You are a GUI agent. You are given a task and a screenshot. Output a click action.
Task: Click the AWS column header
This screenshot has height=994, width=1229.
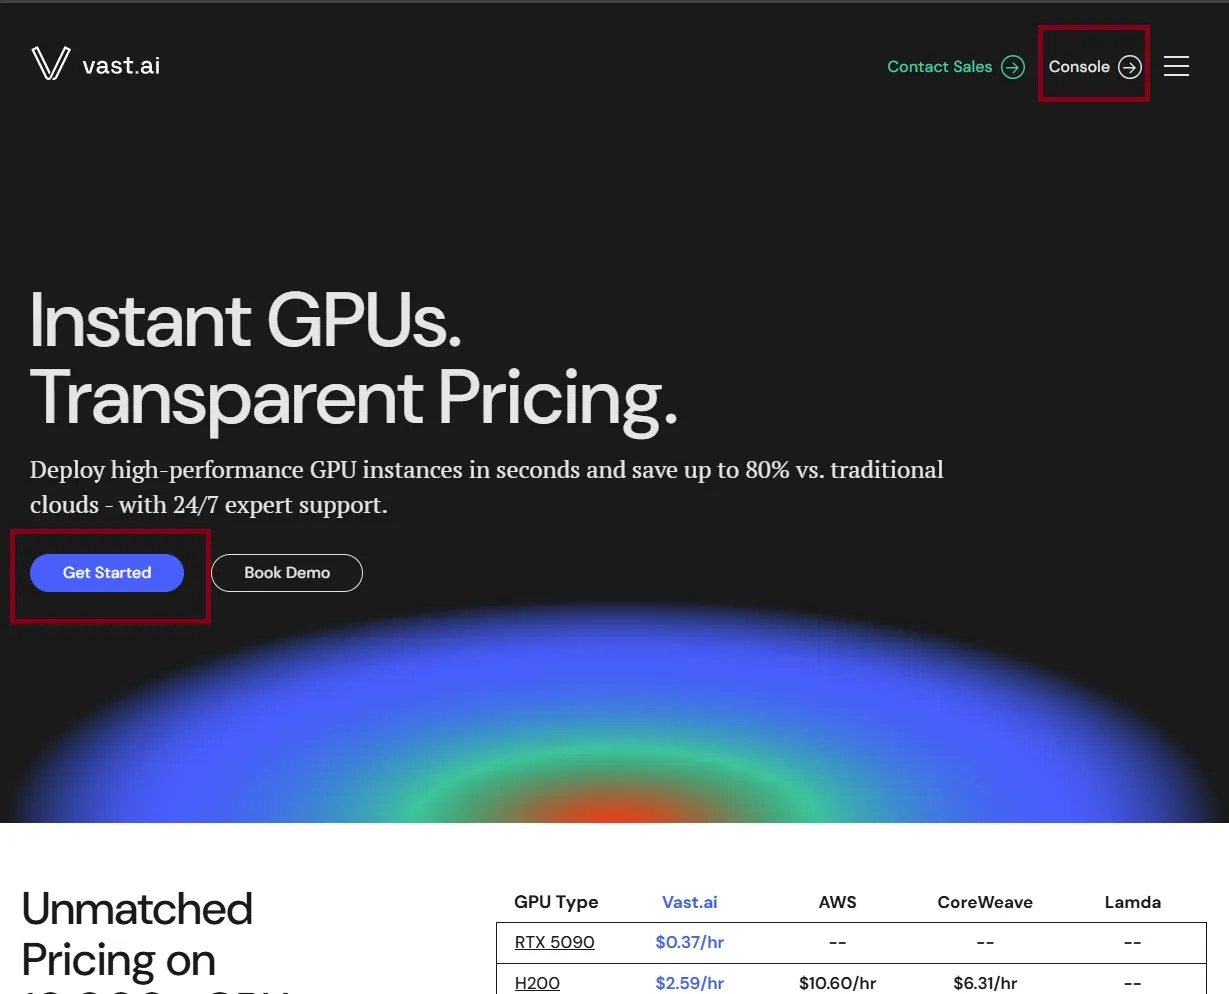click(x=838, y=902)
